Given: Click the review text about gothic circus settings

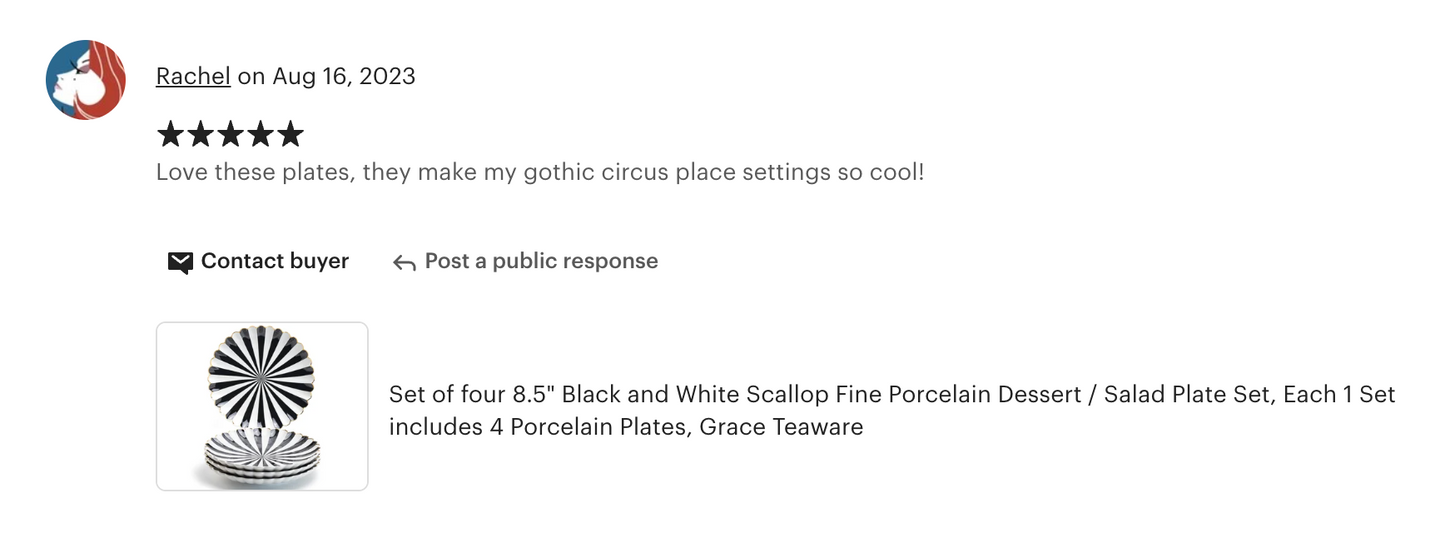Looking at the screenshot, I should click(540, 172).
